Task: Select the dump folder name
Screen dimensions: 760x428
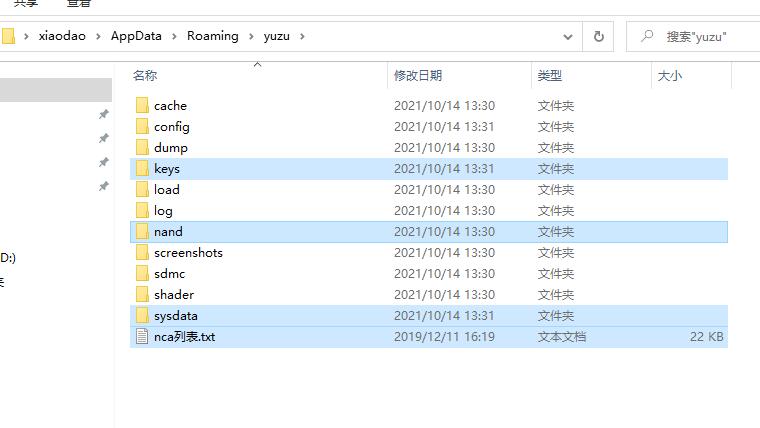Action: click(x=171, y=148)
